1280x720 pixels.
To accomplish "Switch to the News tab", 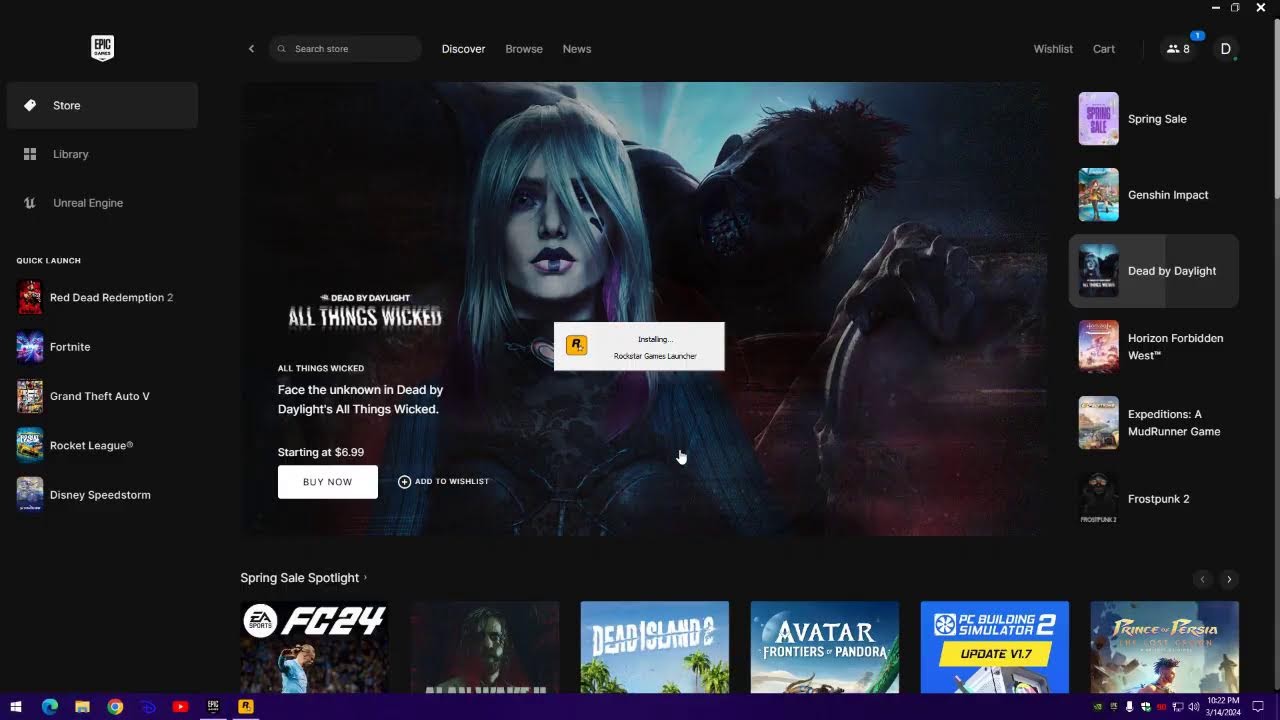I will (x=577, y=49).
